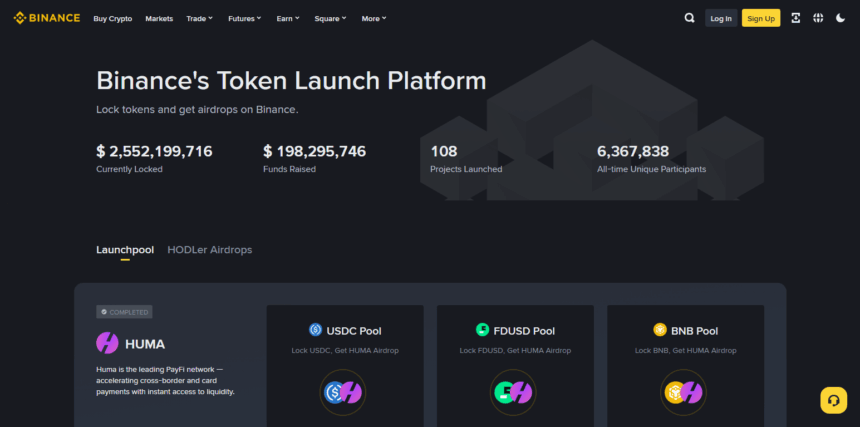Click the 'Lock tokens and get airdrops' subtitle

197,109
